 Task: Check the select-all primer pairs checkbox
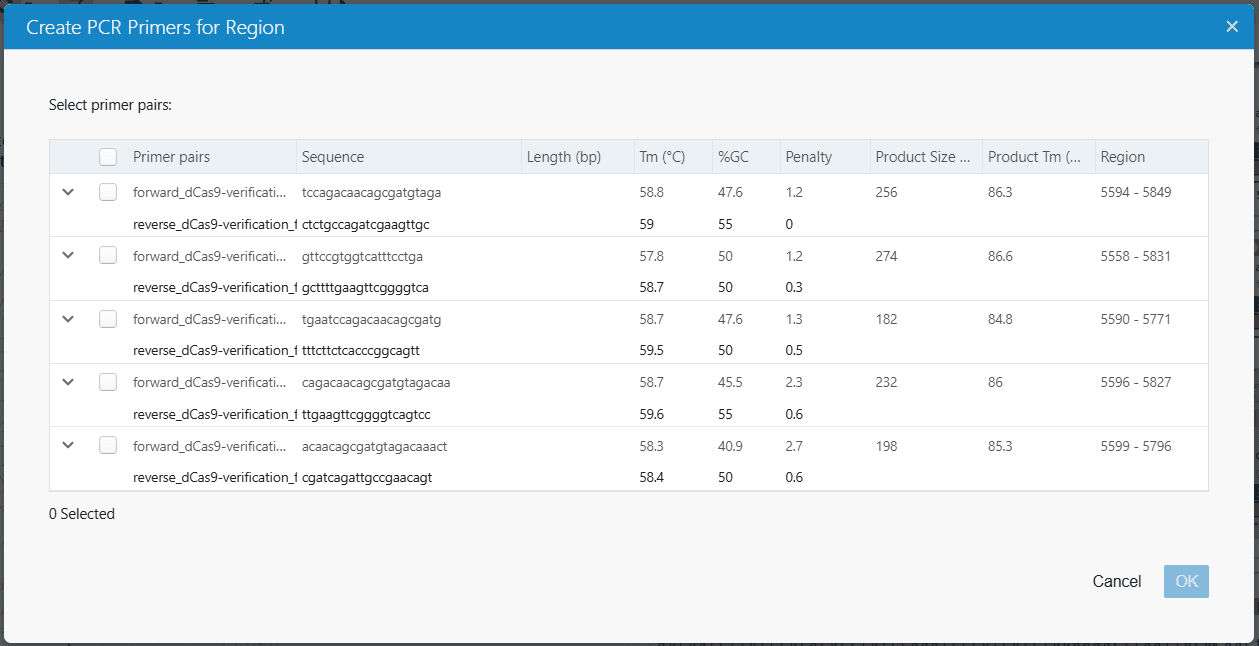point(108,157)
